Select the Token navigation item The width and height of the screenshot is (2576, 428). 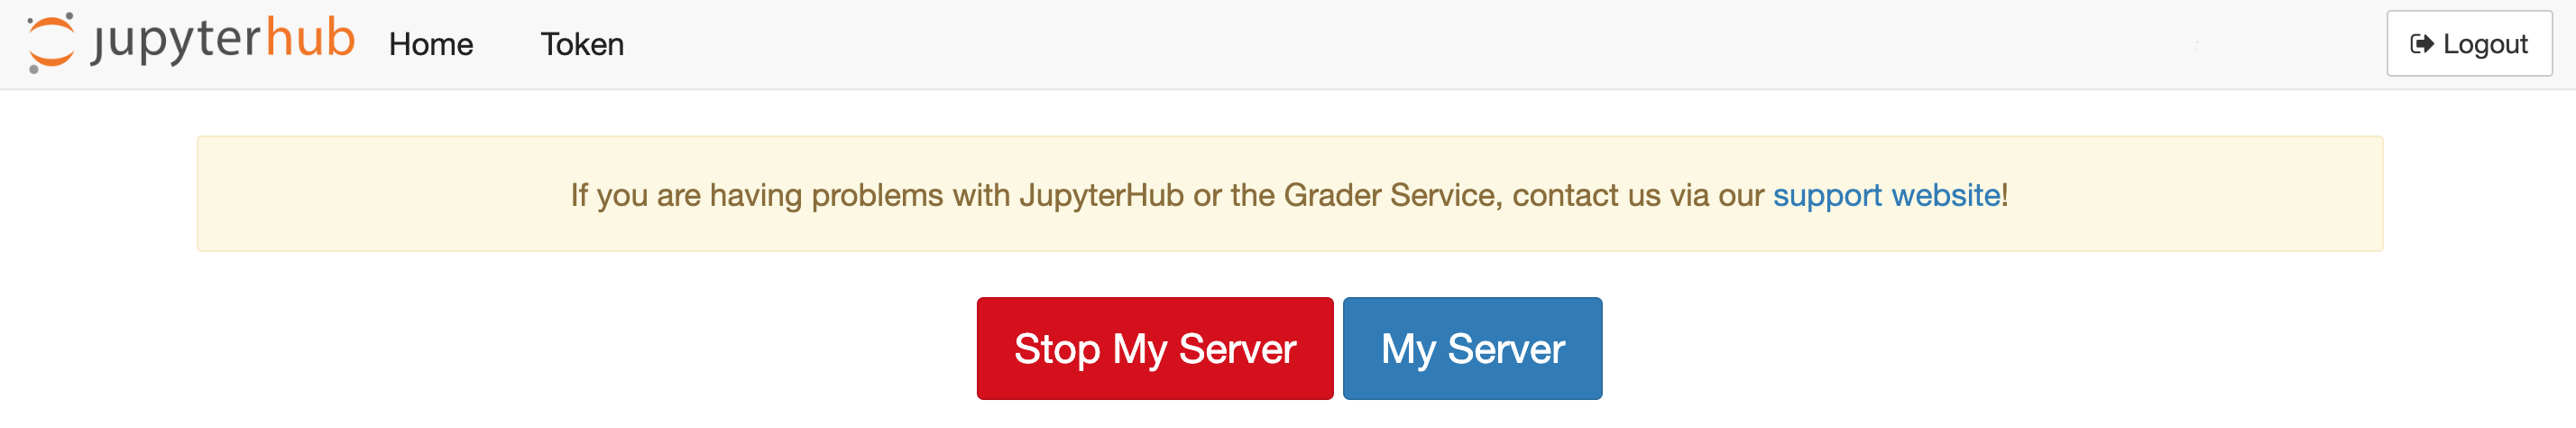582,44
